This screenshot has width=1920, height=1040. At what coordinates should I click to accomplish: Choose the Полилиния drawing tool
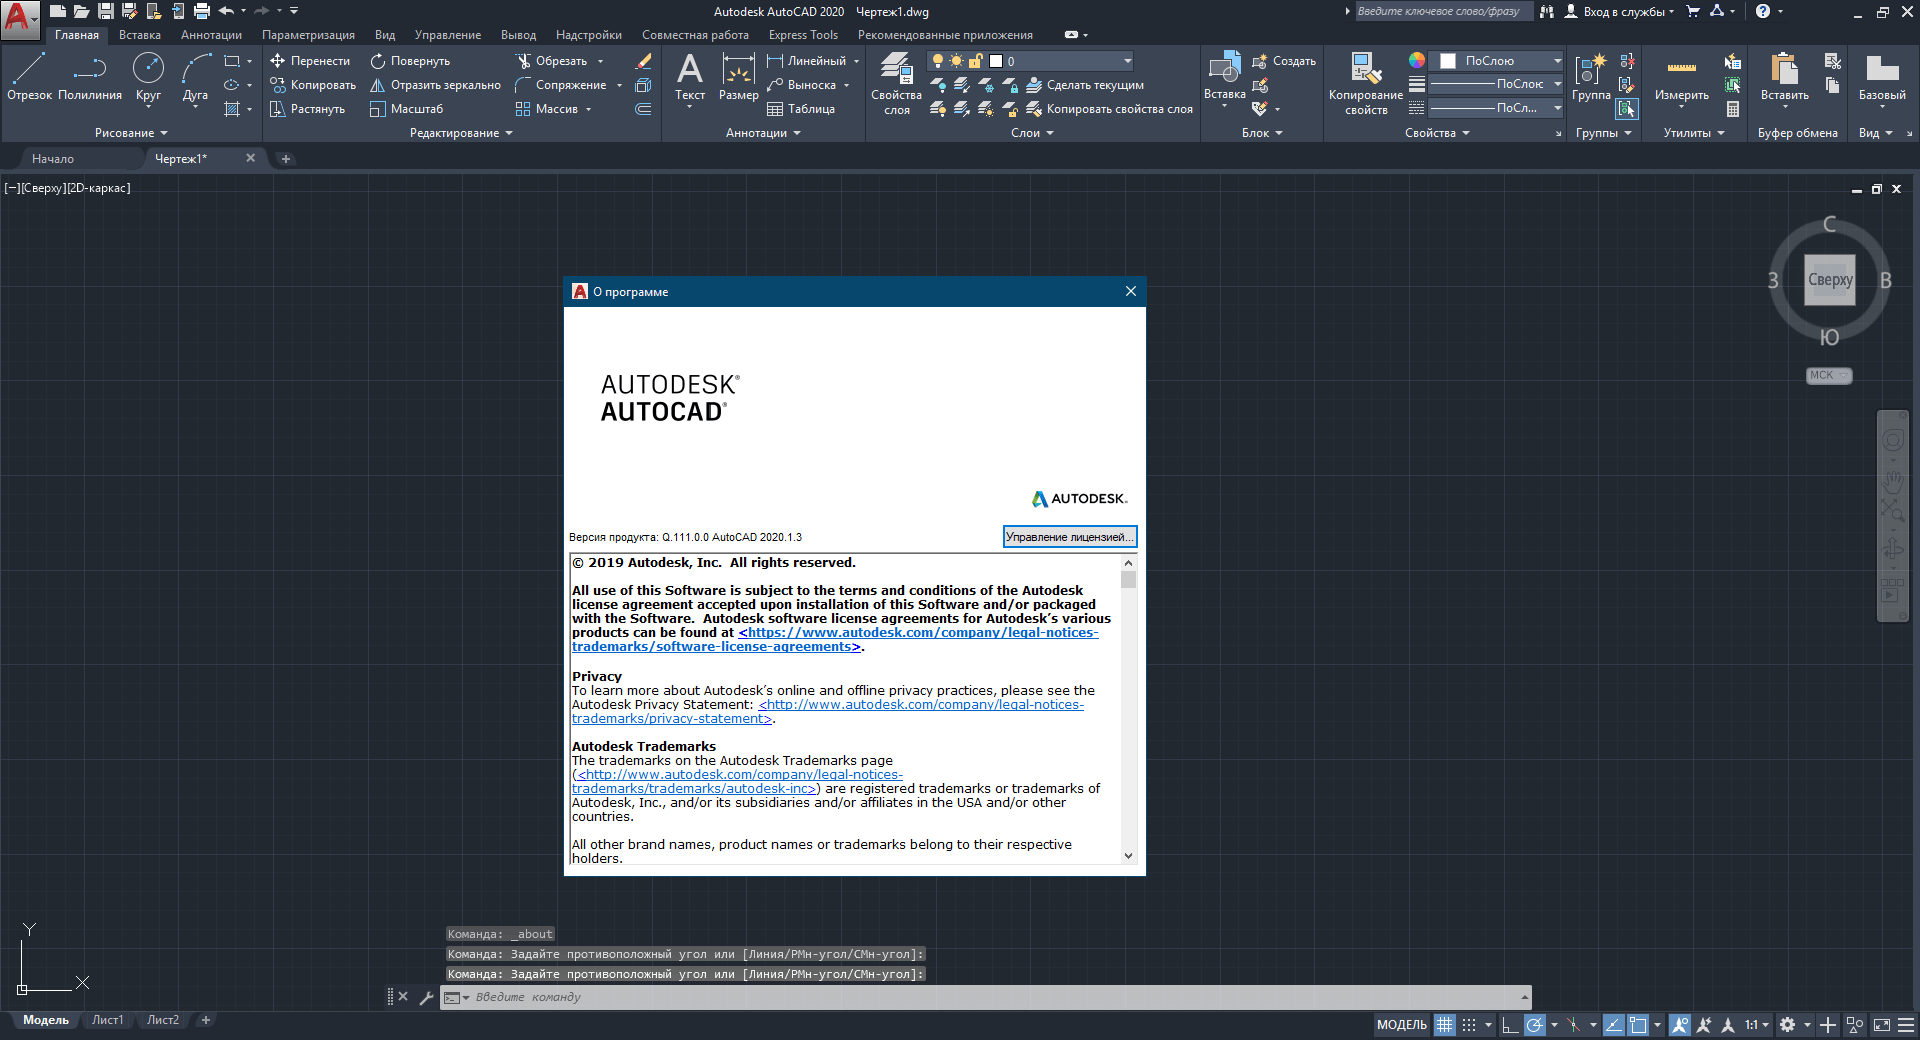90,78
